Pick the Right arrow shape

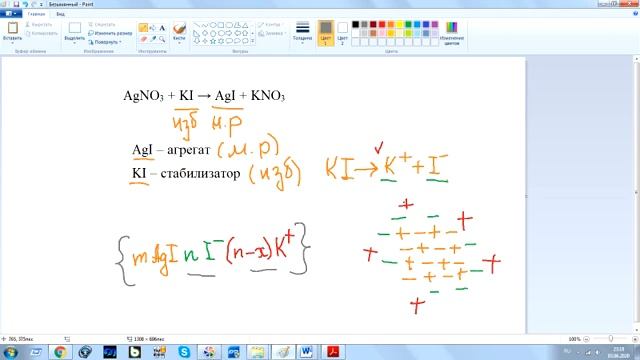[x=229, y=33]
